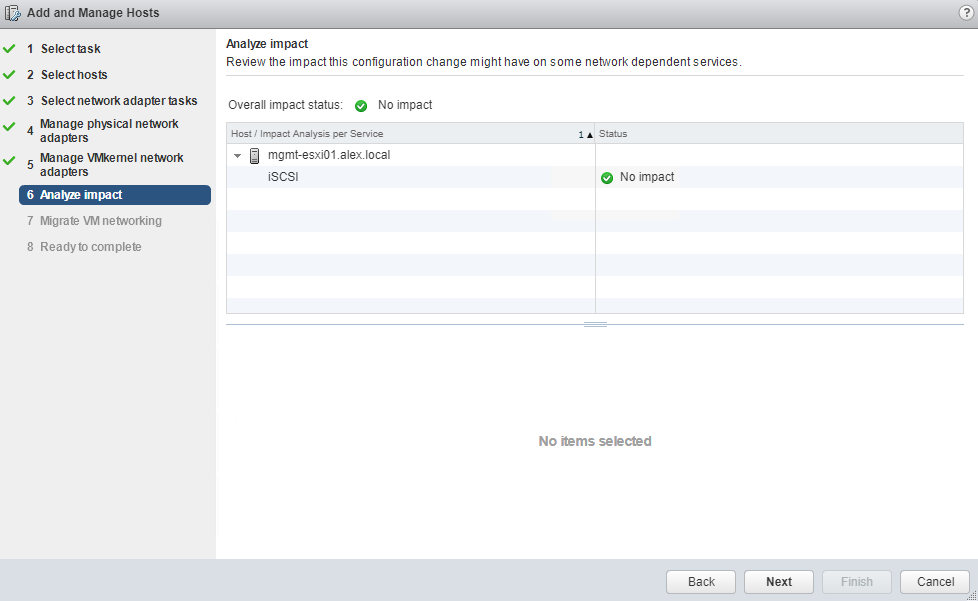Click the Add and Manage Hosts title icon
This screenshot has height=601, width=978.
pos(13,13)
